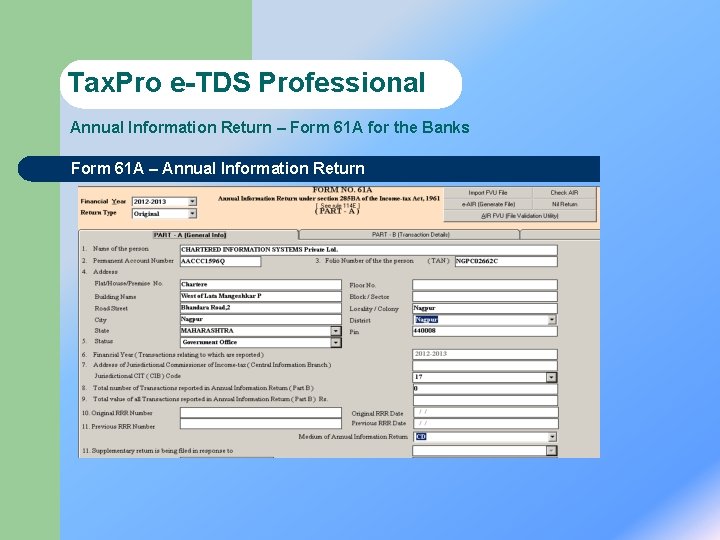The height and width of the screenshot is (540, 720).
Task: Click the Financial Year 2012-2013 disabled field
Action: point(485,354)
